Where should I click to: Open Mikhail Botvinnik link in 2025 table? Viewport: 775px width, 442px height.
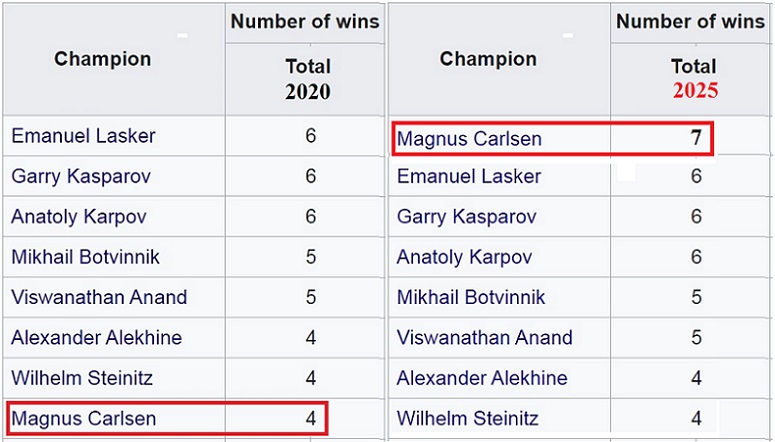pos(471,297)
